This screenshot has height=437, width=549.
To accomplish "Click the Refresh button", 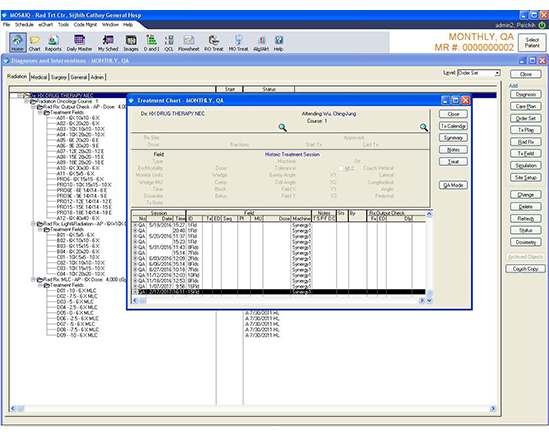I will pyautogui.click(x=526, y=218).
